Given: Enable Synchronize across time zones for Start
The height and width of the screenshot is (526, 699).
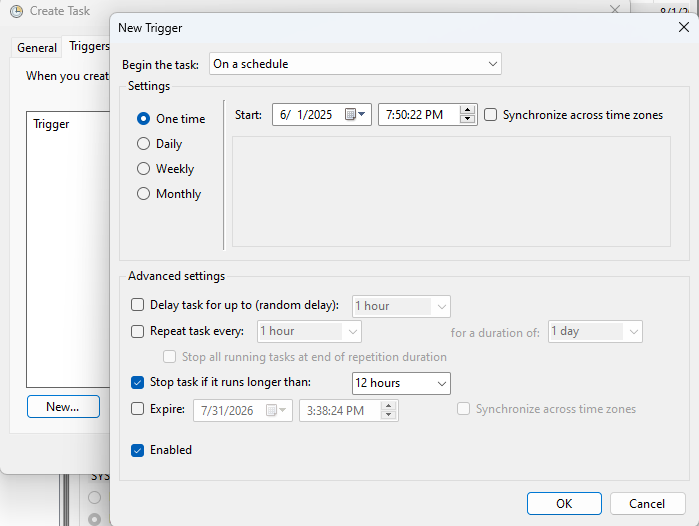Looking at the screenshot, I should [x=490, y=115].
